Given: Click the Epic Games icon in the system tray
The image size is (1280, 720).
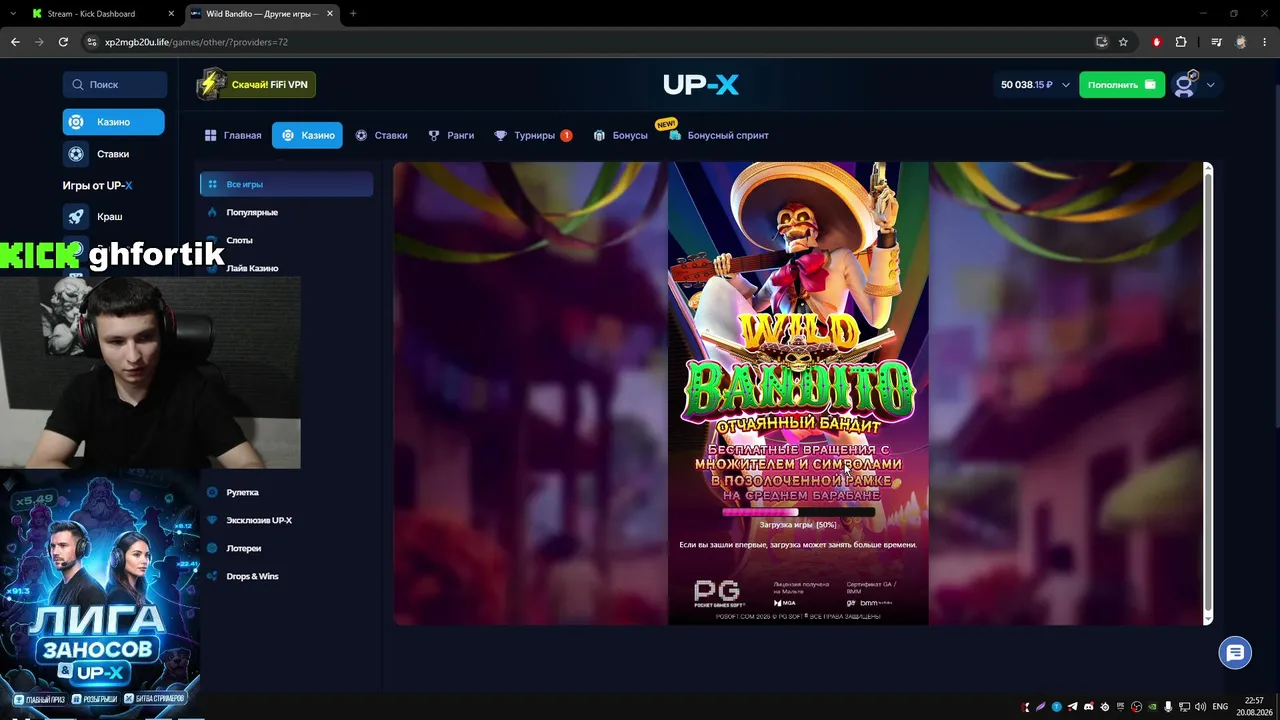Looking at the screenshot, I should click(x=1121, y=707).
